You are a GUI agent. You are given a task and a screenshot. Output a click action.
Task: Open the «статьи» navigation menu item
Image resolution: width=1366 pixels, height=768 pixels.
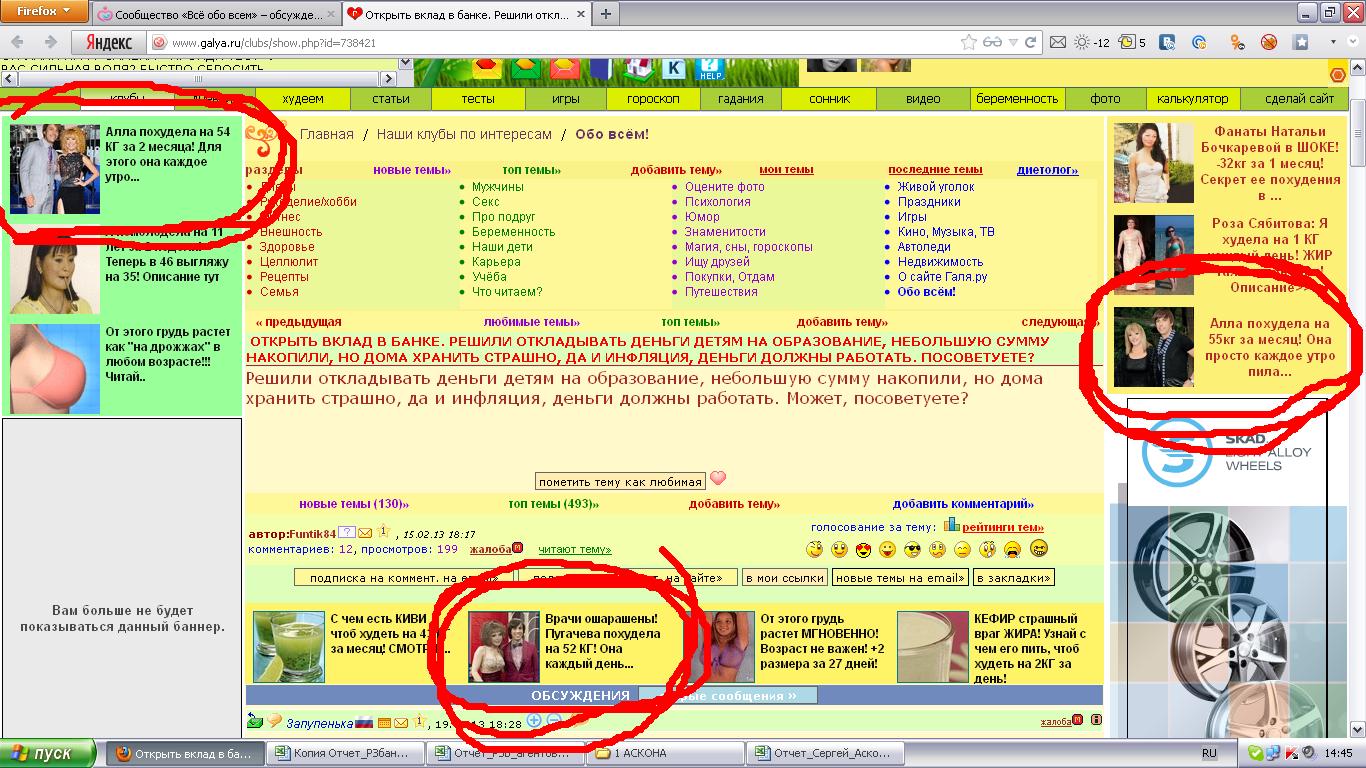pos(391,99)
